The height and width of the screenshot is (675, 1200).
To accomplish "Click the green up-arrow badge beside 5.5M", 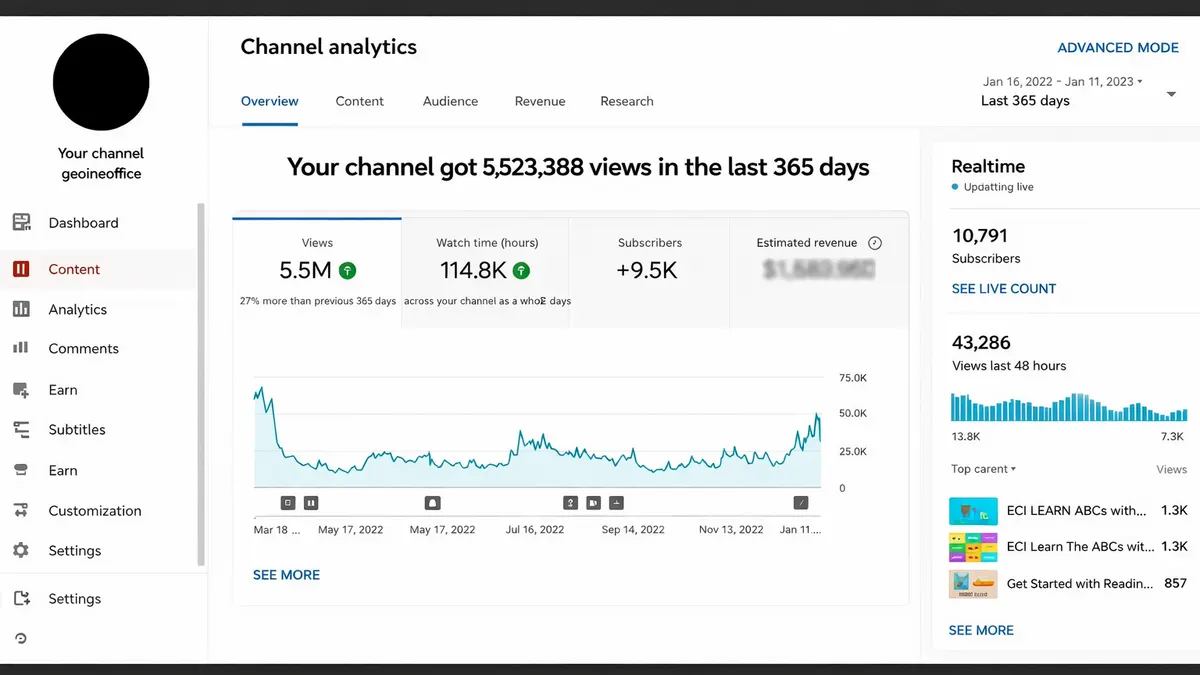I will click(x=348, y=270).
